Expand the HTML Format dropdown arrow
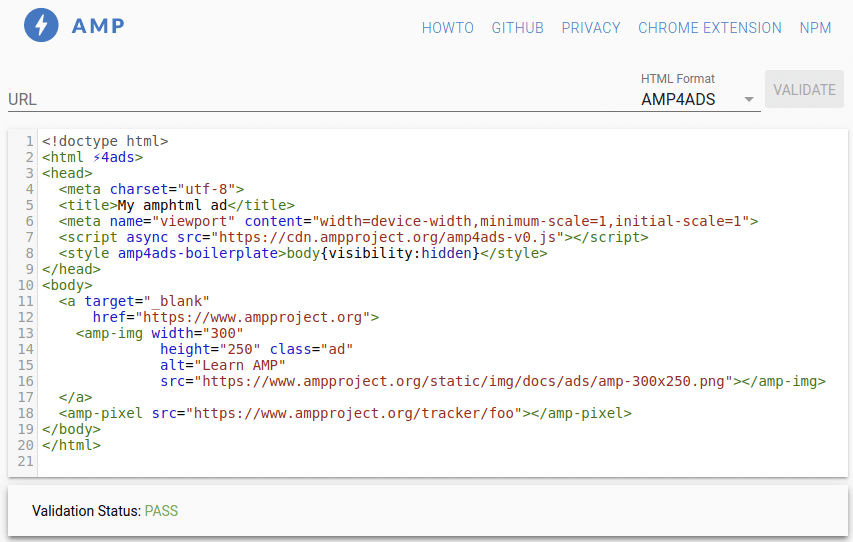853x542 pixels. (x=749, y=100)
